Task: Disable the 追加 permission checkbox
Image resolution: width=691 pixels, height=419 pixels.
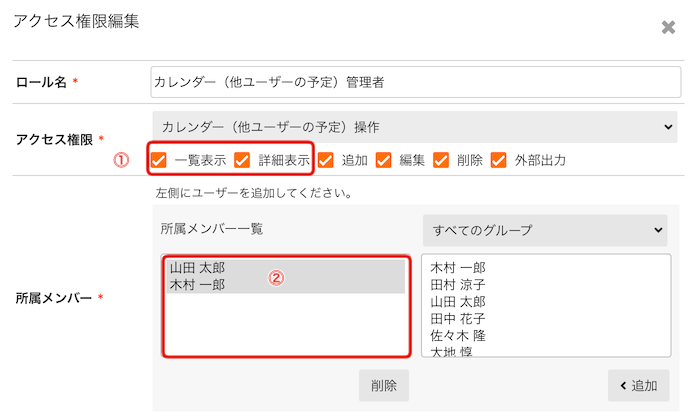Action: click(325, 160)
